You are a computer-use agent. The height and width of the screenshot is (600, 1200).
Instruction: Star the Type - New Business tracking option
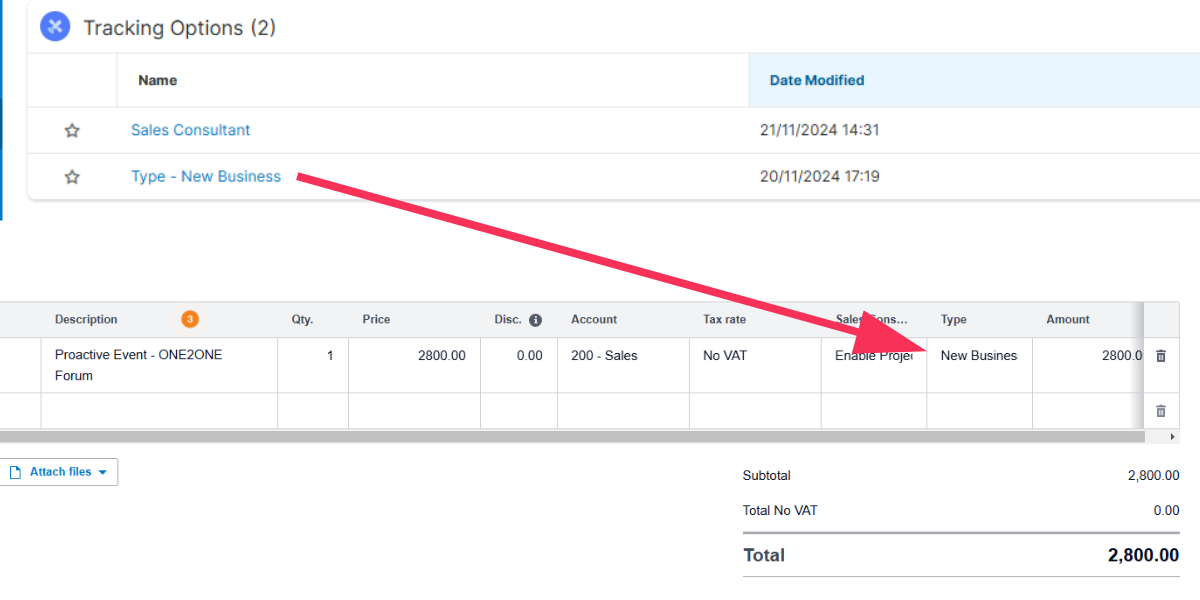[71, 176]
